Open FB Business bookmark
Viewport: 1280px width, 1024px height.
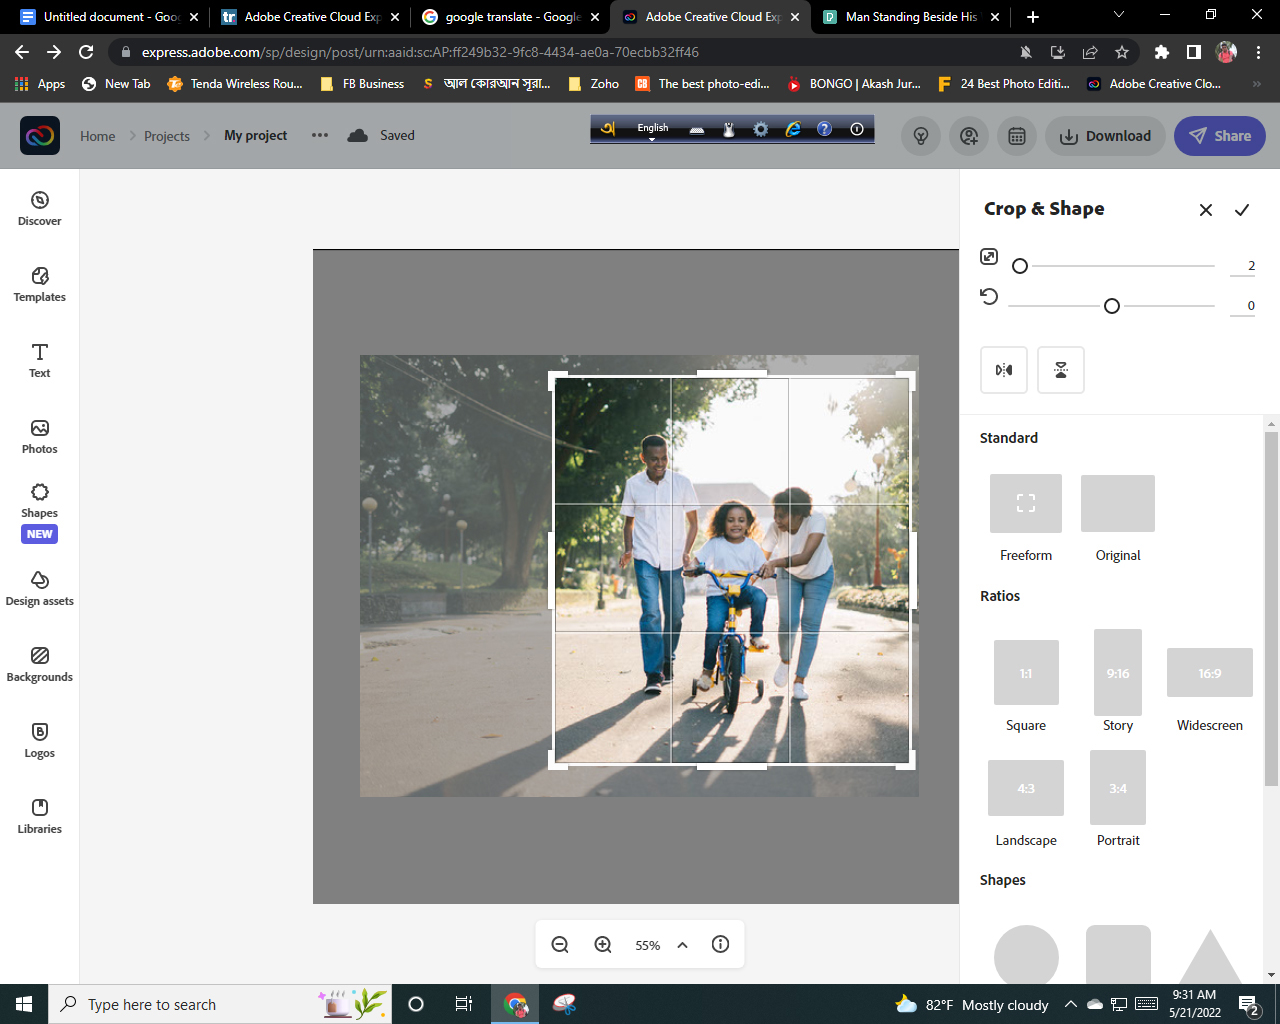(x=362, y=84)
